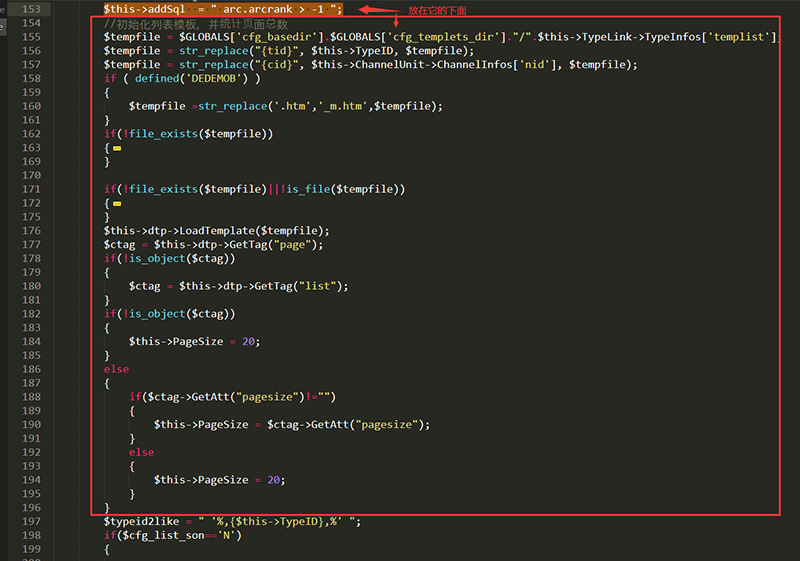Click the if(!is_object($ctag)) statement on line 182
The width and height of the screenshot is (800, 561).
[170, 314]
